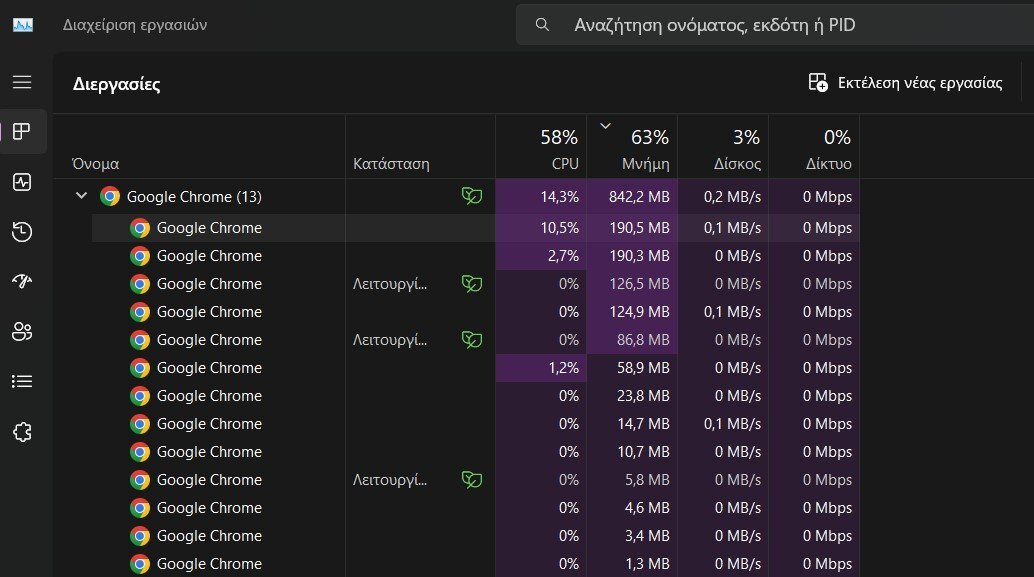
Task: Click Λειτουργί... status in 86,8 MB row
Action: 390,340
